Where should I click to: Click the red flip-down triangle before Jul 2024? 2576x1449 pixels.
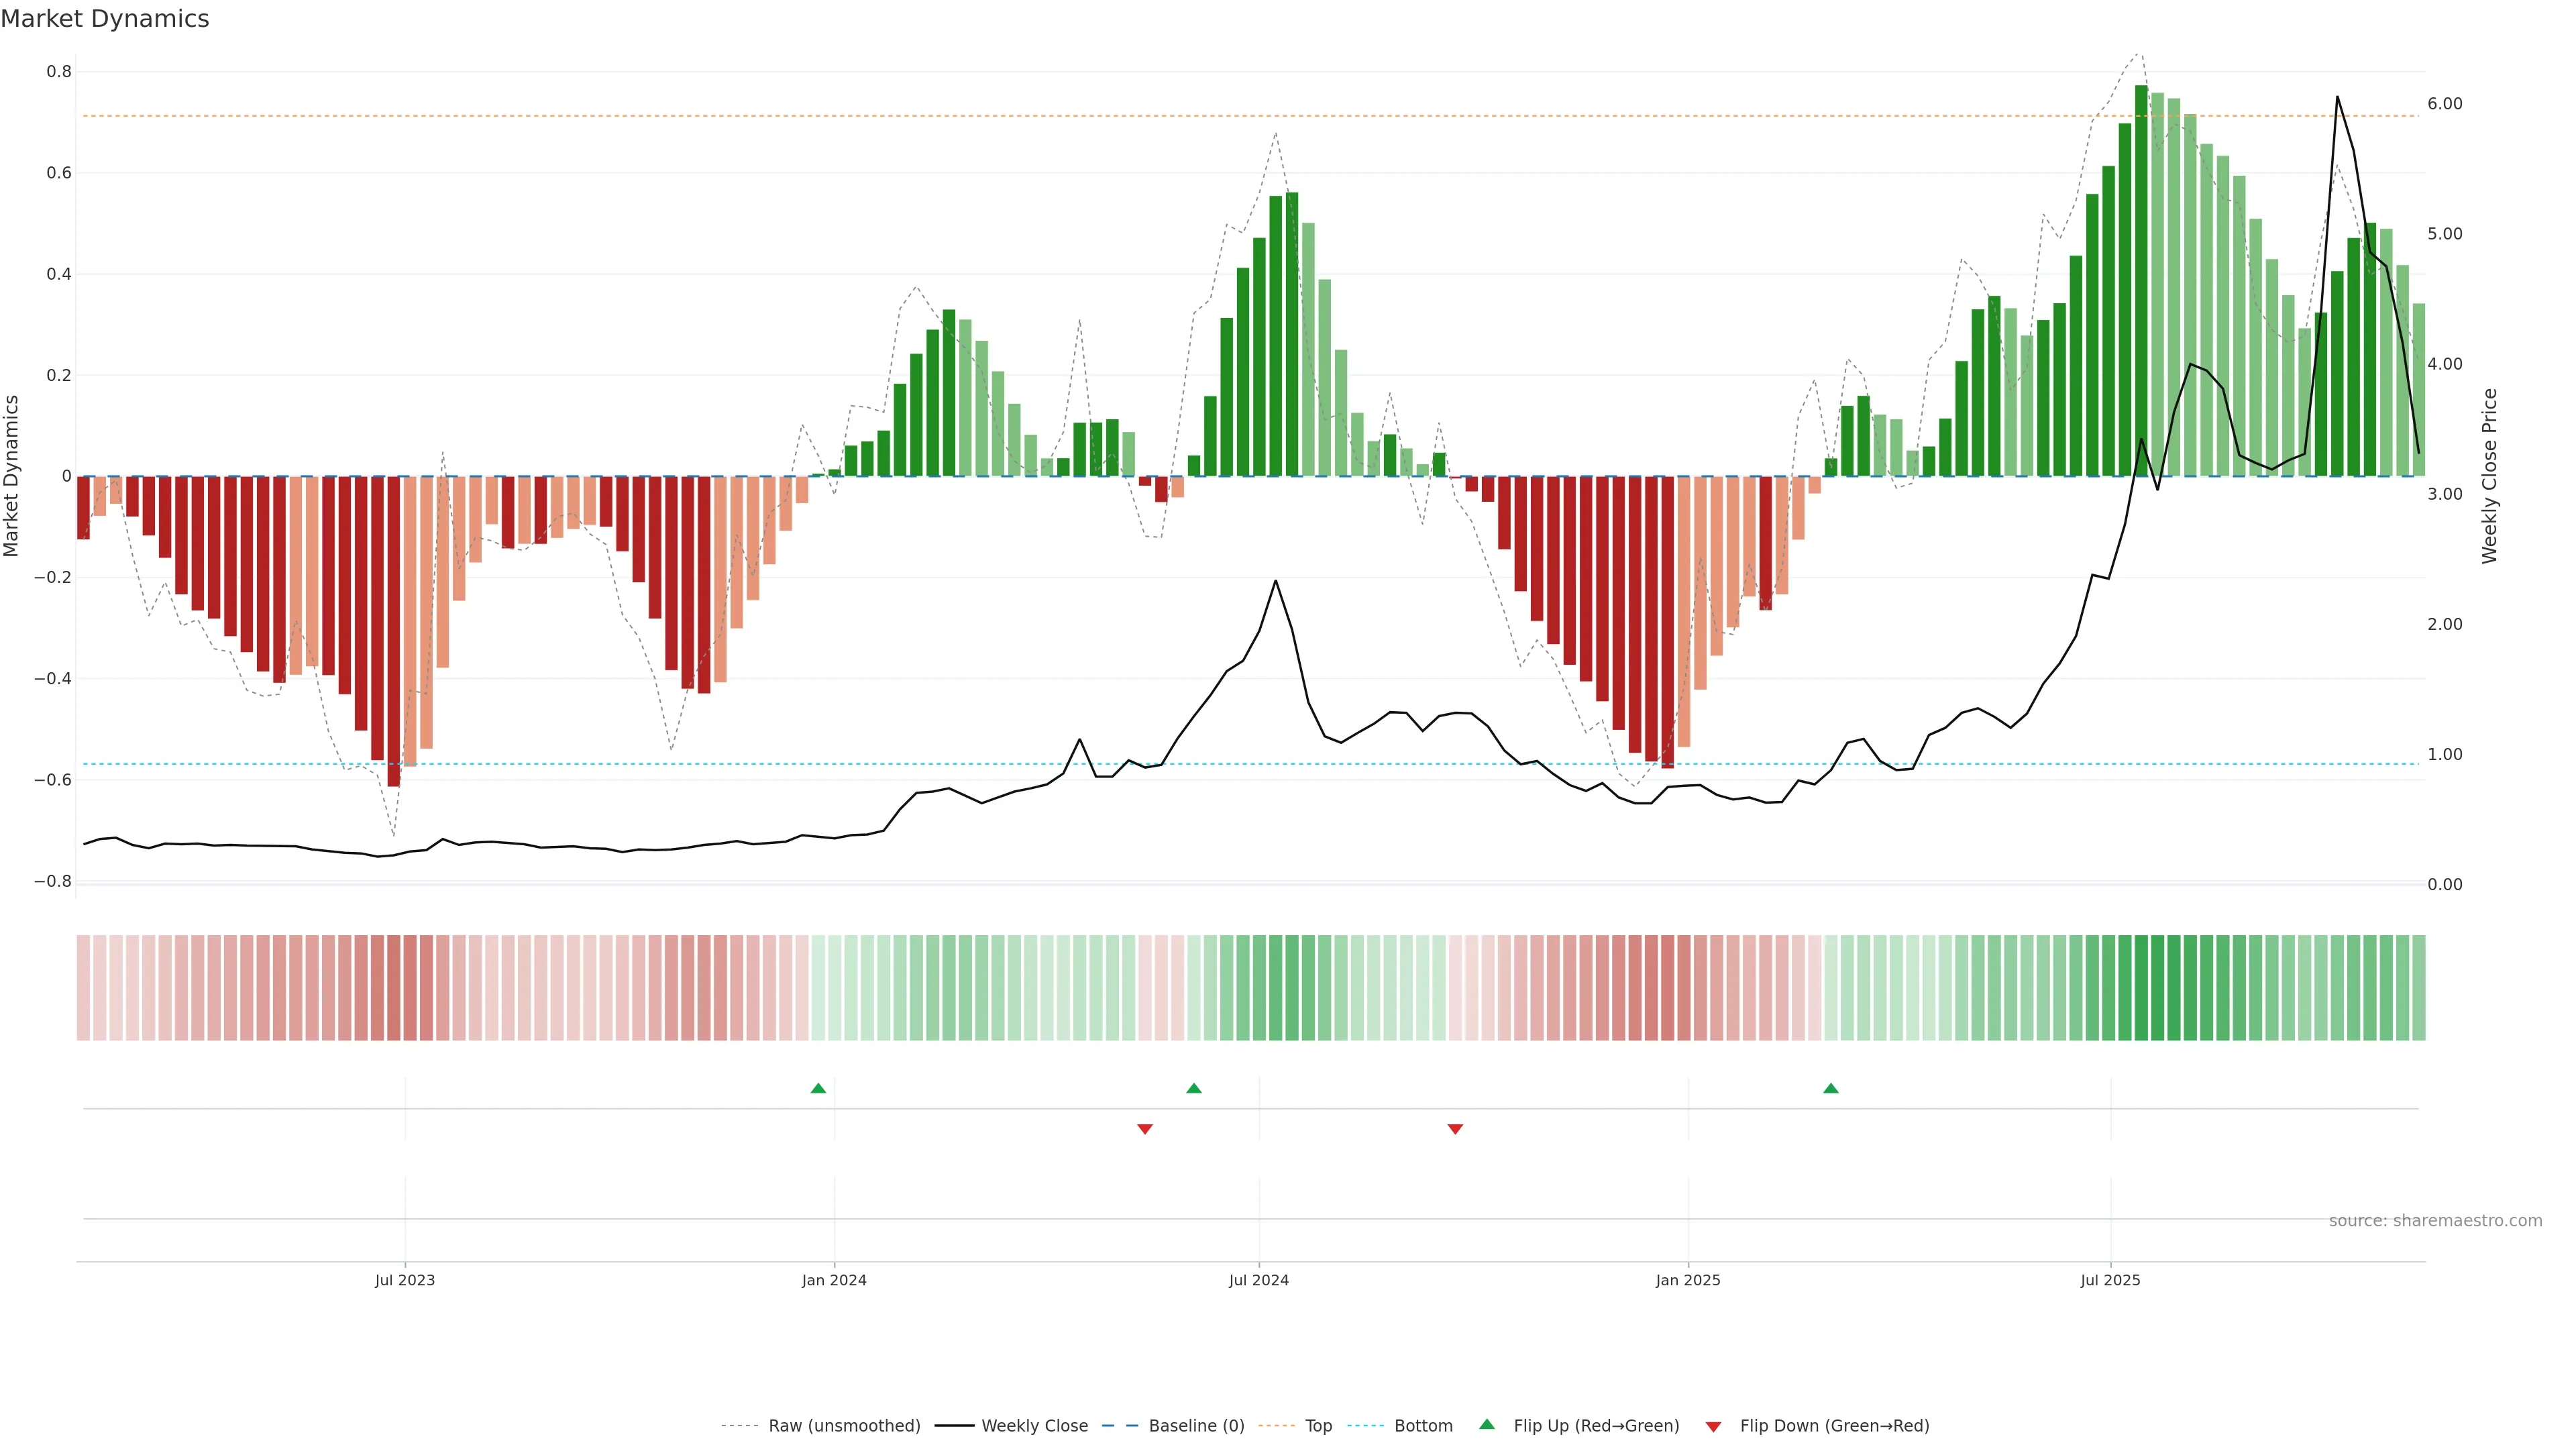tap(1145, 1129)
